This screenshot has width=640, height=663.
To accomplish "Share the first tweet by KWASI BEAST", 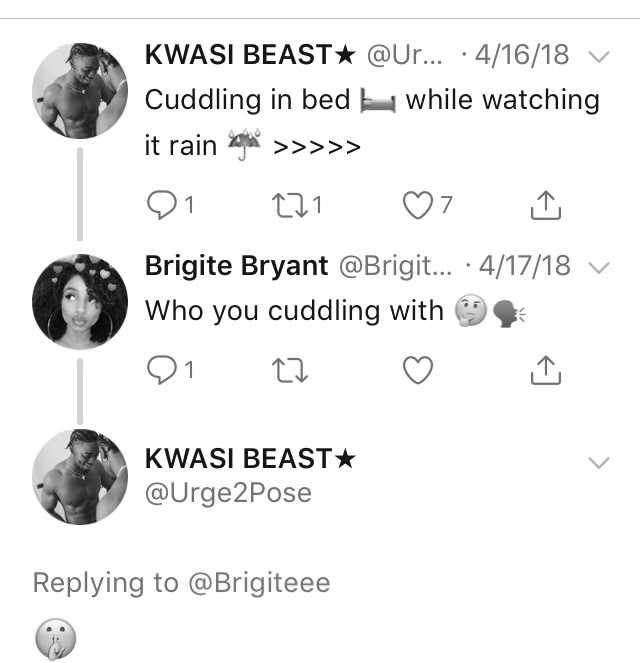I will (x=546, y=205).
